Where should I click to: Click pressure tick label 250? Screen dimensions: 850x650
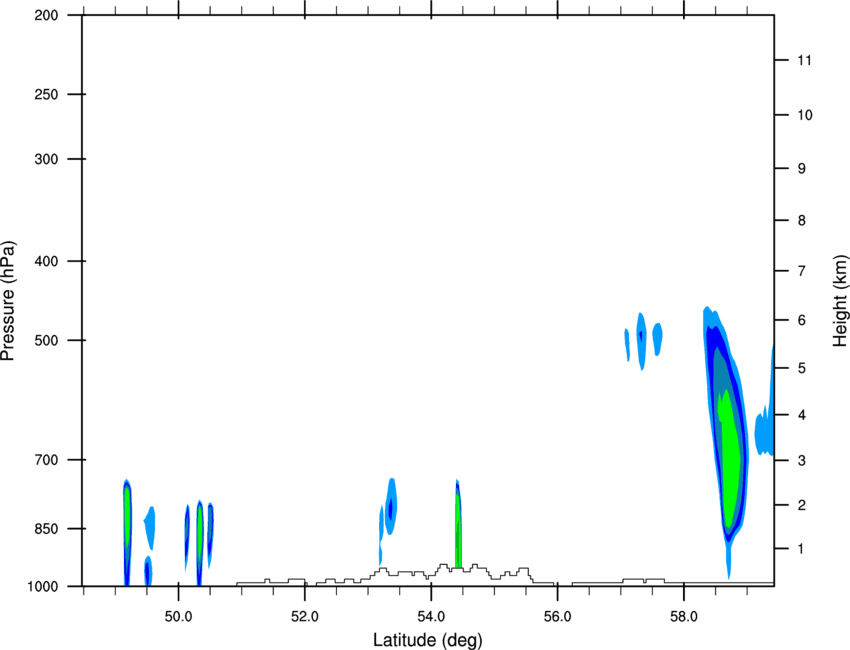46,94
